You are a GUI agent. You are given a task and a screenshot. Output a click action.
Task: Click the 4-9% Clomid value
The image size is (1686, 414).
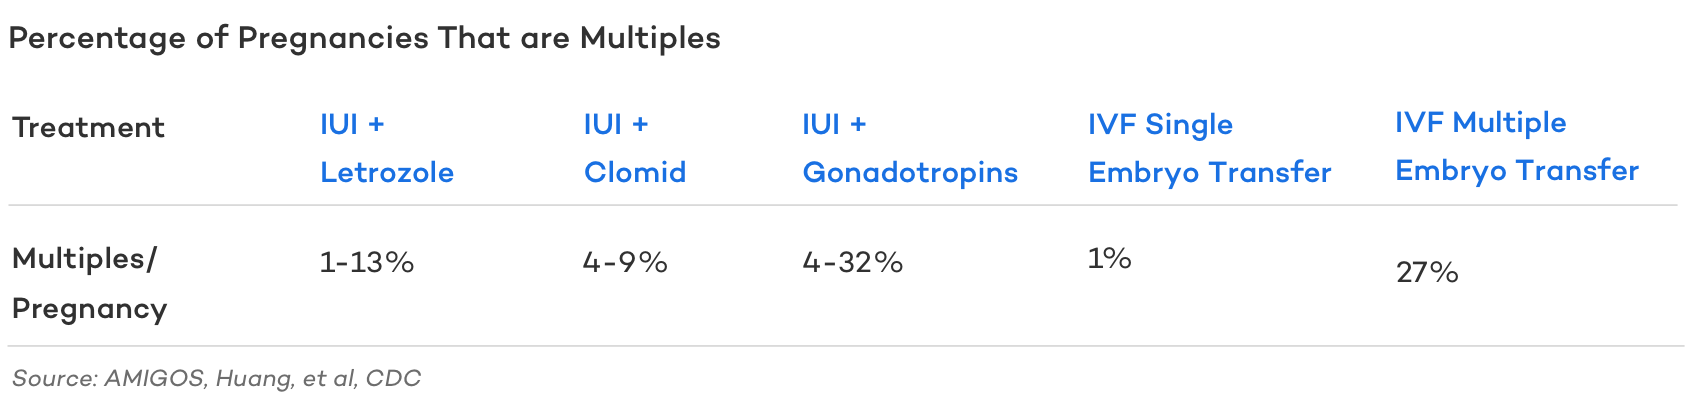coord(625,262)
